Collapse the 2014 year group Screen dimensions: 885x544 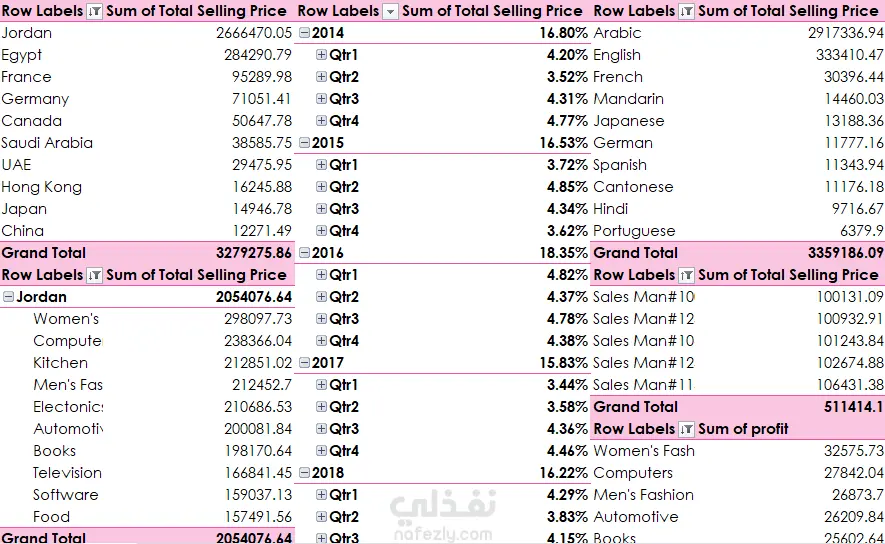coord(304,33)
